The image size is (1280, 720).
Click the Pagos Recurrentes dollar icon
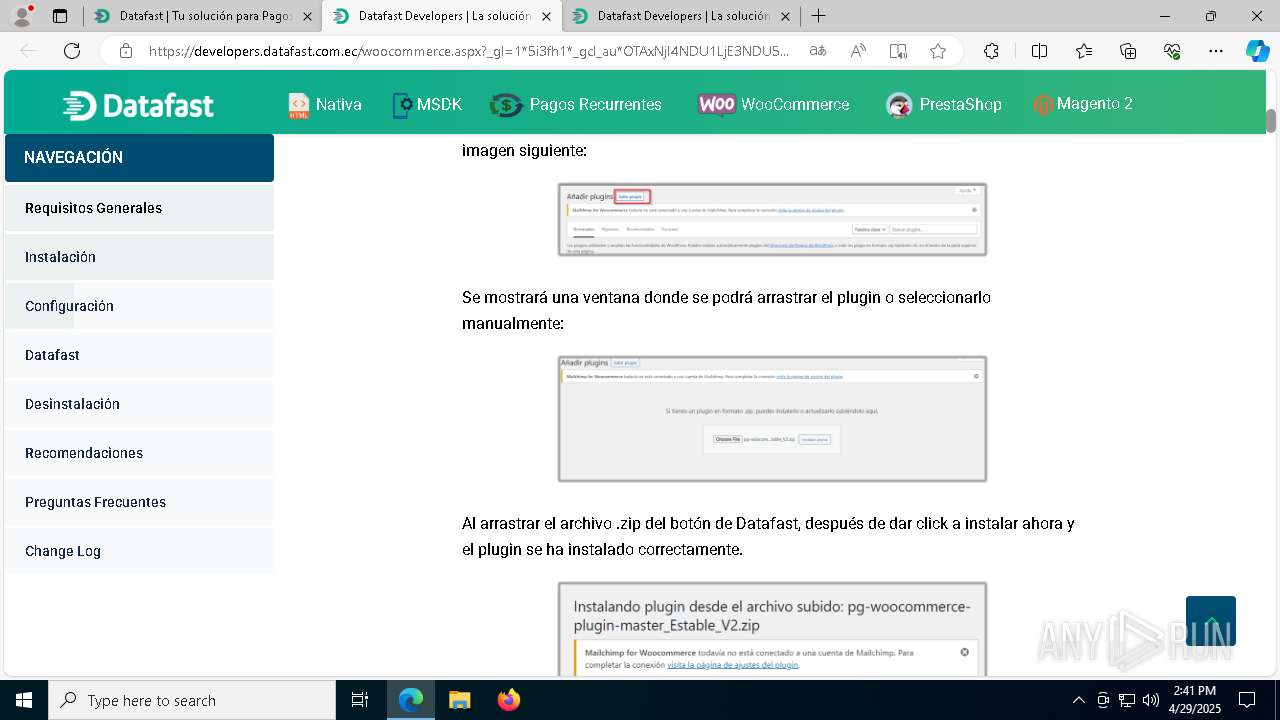click(x=507, y=105)
